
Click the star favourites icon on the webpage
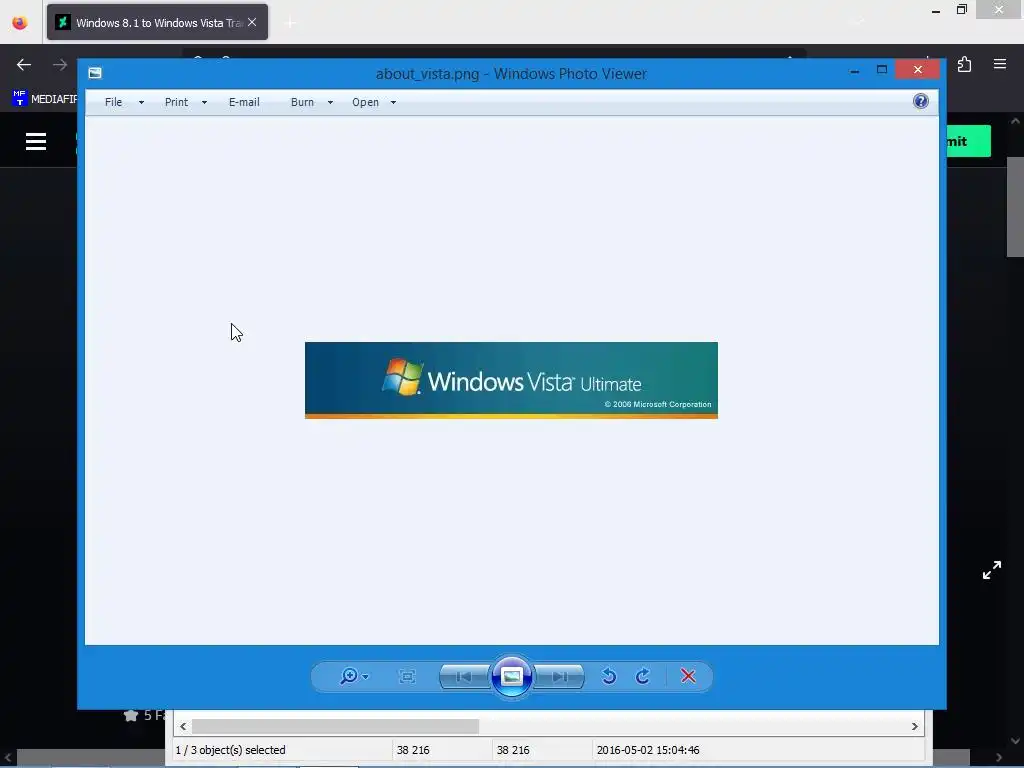pos(131,715)
